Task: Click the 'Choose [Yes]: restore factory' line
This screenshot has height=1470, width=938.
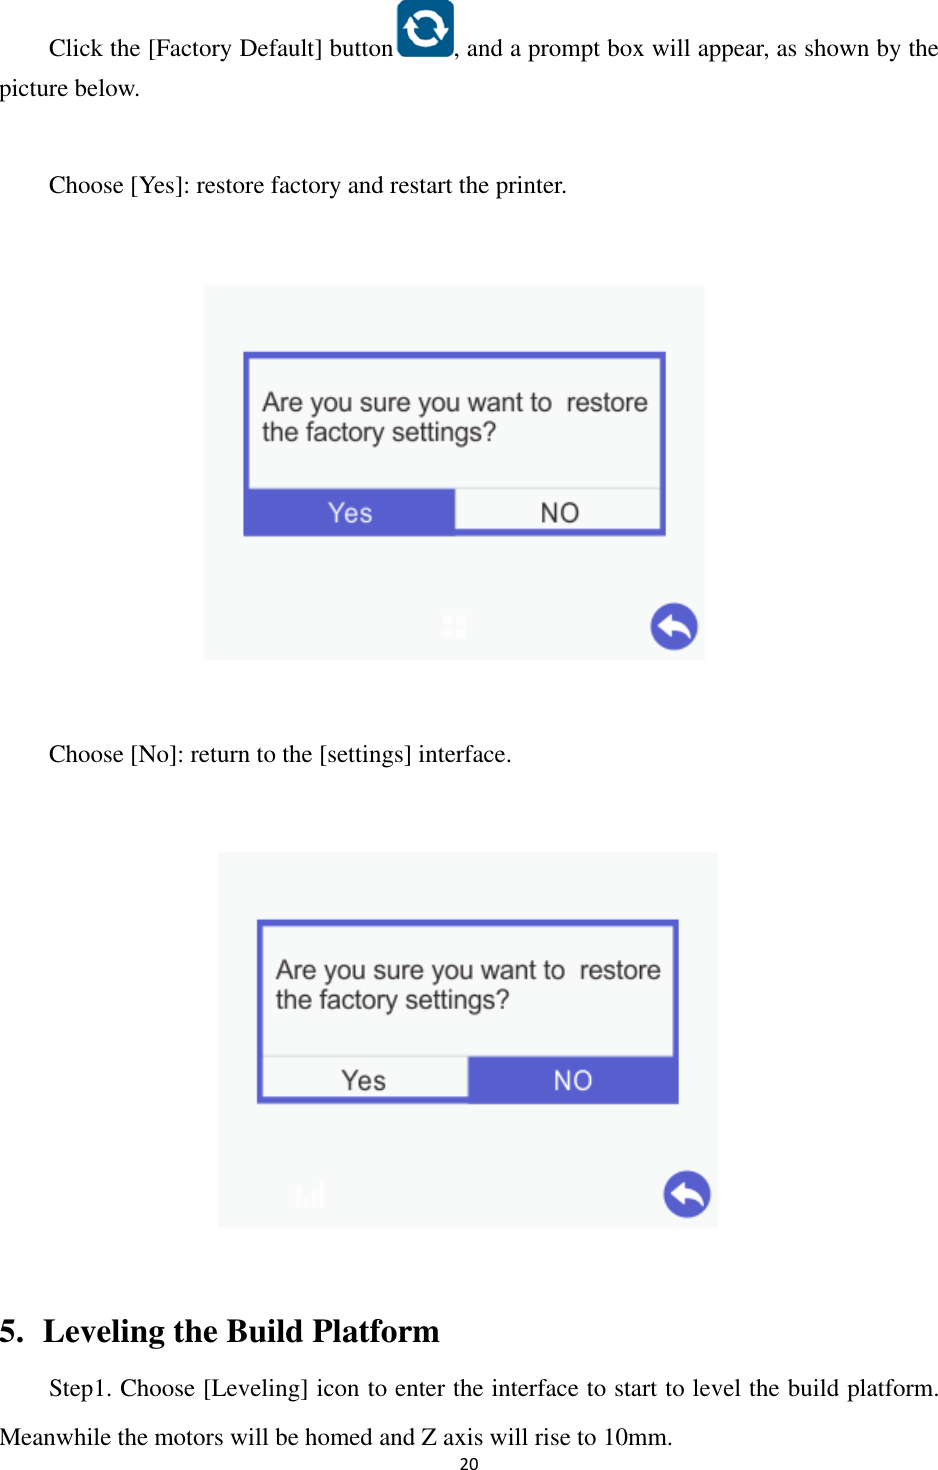Action: 308,185
